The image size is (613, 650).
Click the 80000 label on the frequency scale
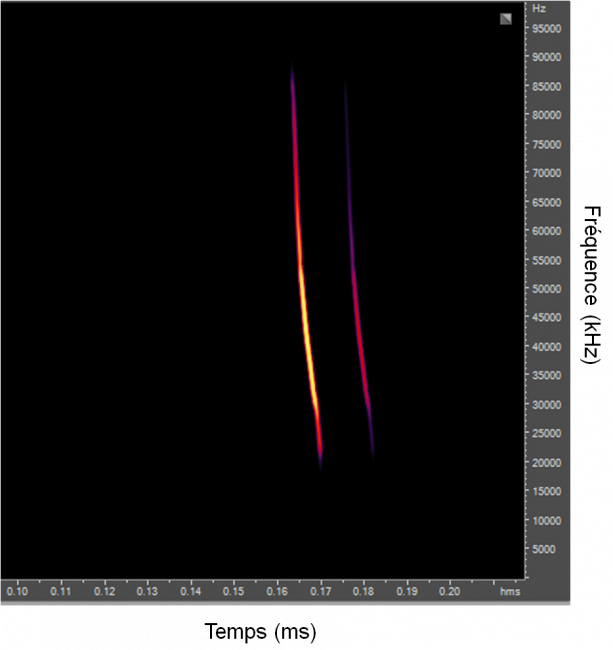(x=544, y=115)
